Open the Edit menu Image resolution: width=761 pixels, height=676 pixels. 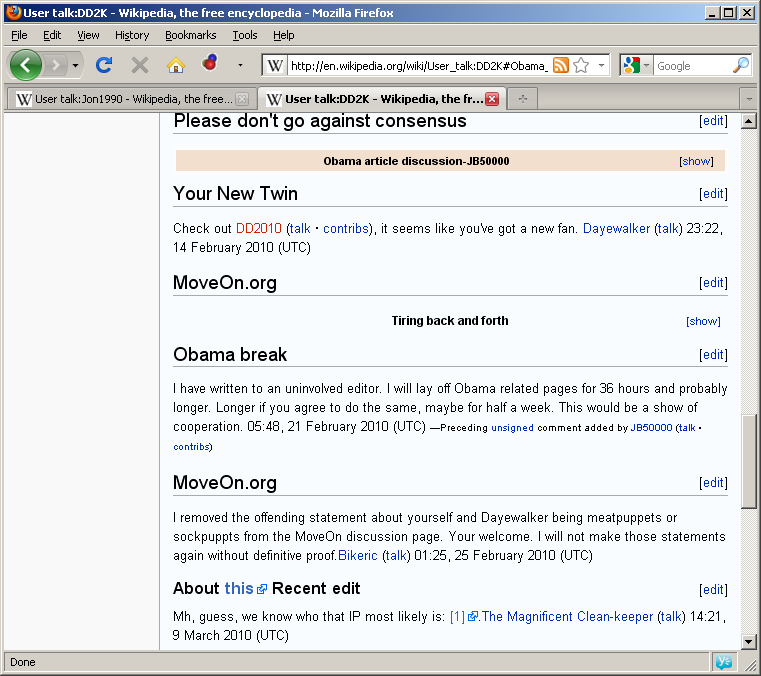pyautogui.click(x=52, y=35)
